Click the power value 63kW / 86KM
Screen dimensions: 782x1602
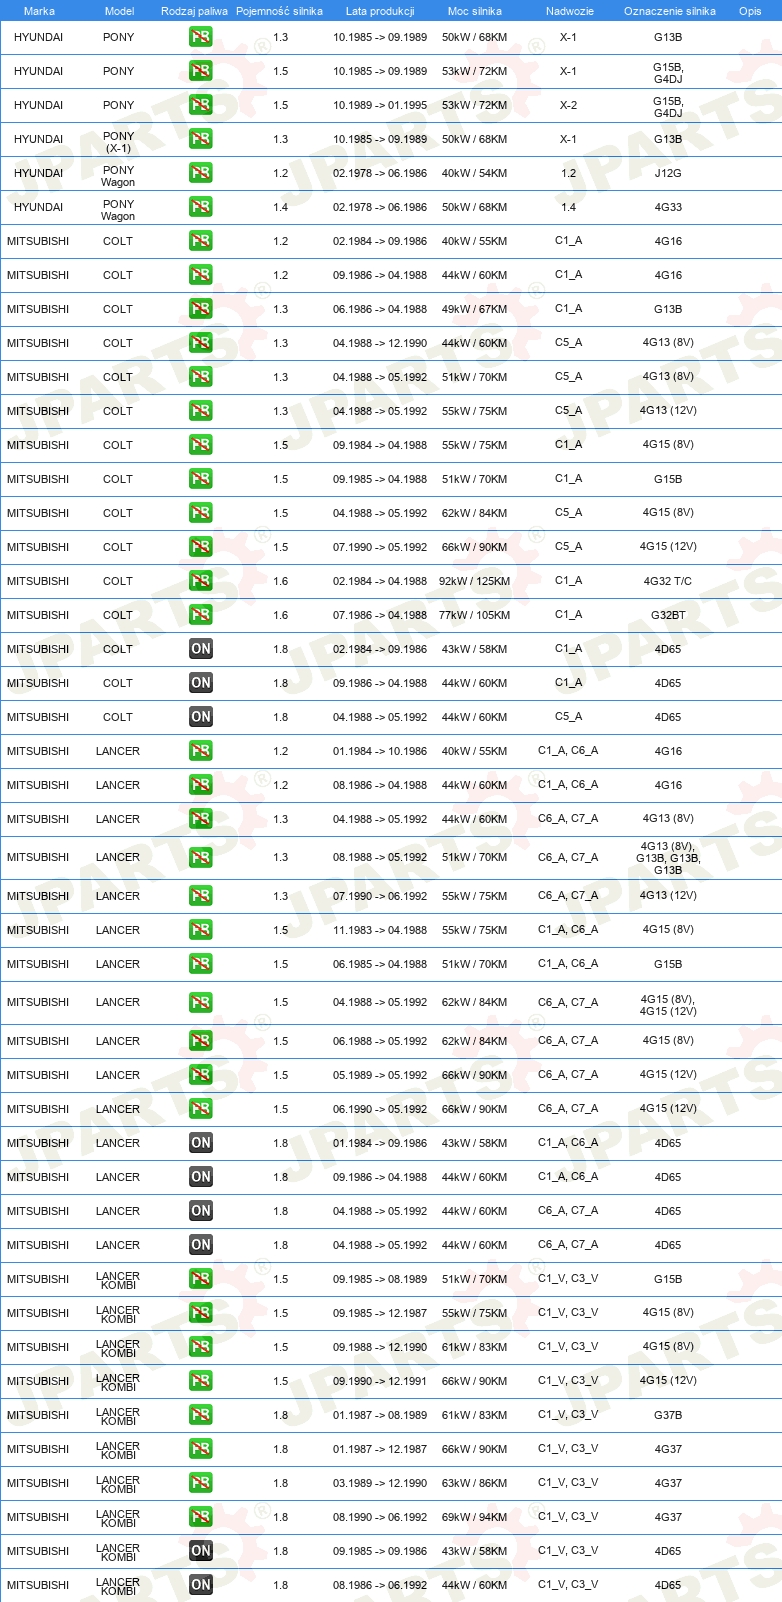point(475,1483)
